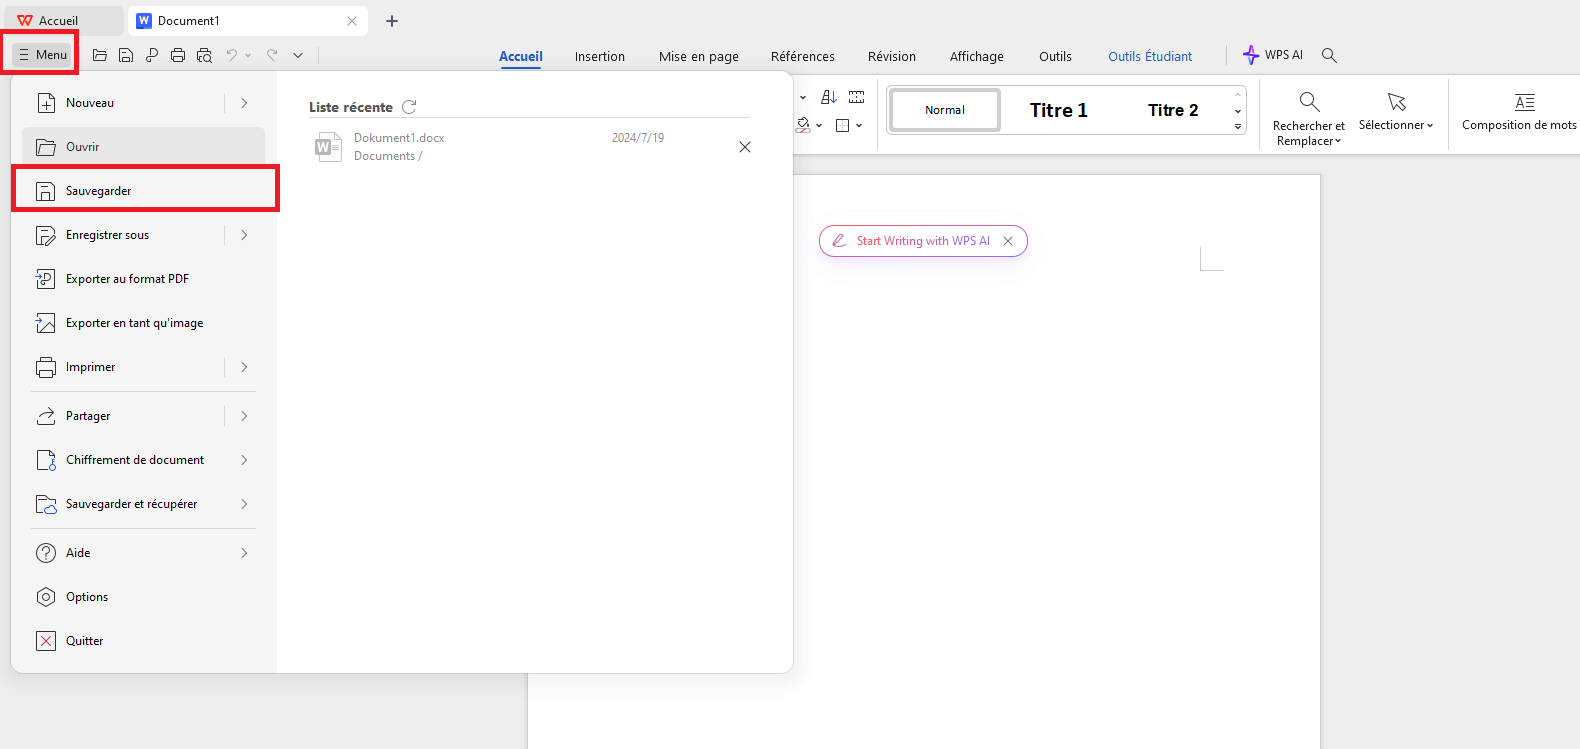Open the Outils Étudiant tab
The height and width of the screenshot is (749, 1580).
tap(1150, 57)
